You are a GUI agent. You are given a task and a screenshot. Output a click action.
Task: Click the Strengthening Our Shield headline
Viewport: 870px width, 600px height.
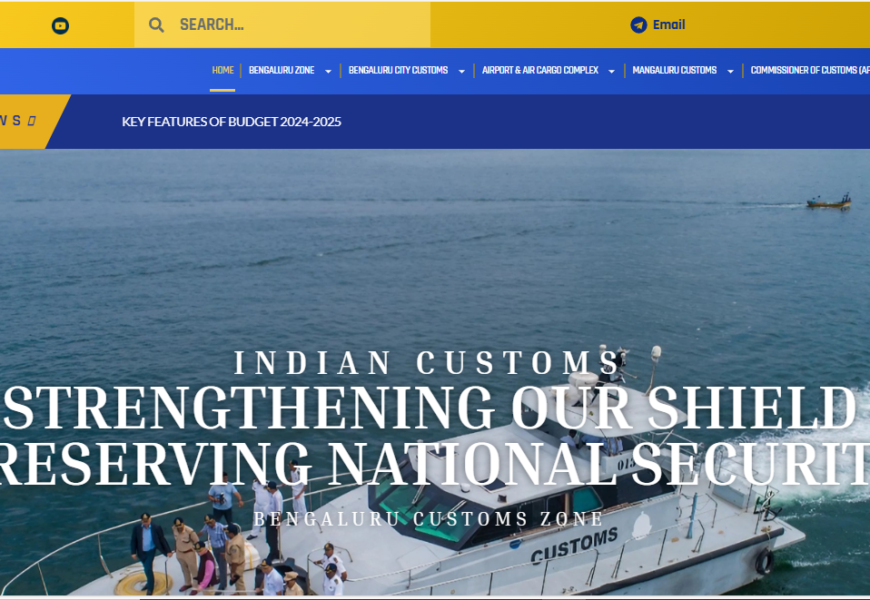[431, 409]
